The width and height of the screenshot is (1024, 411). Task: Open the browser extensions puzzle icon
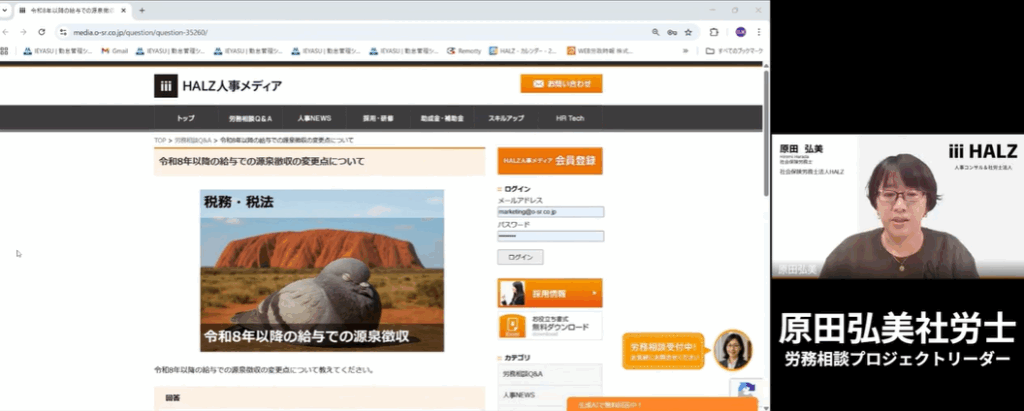tap(714, 32)
